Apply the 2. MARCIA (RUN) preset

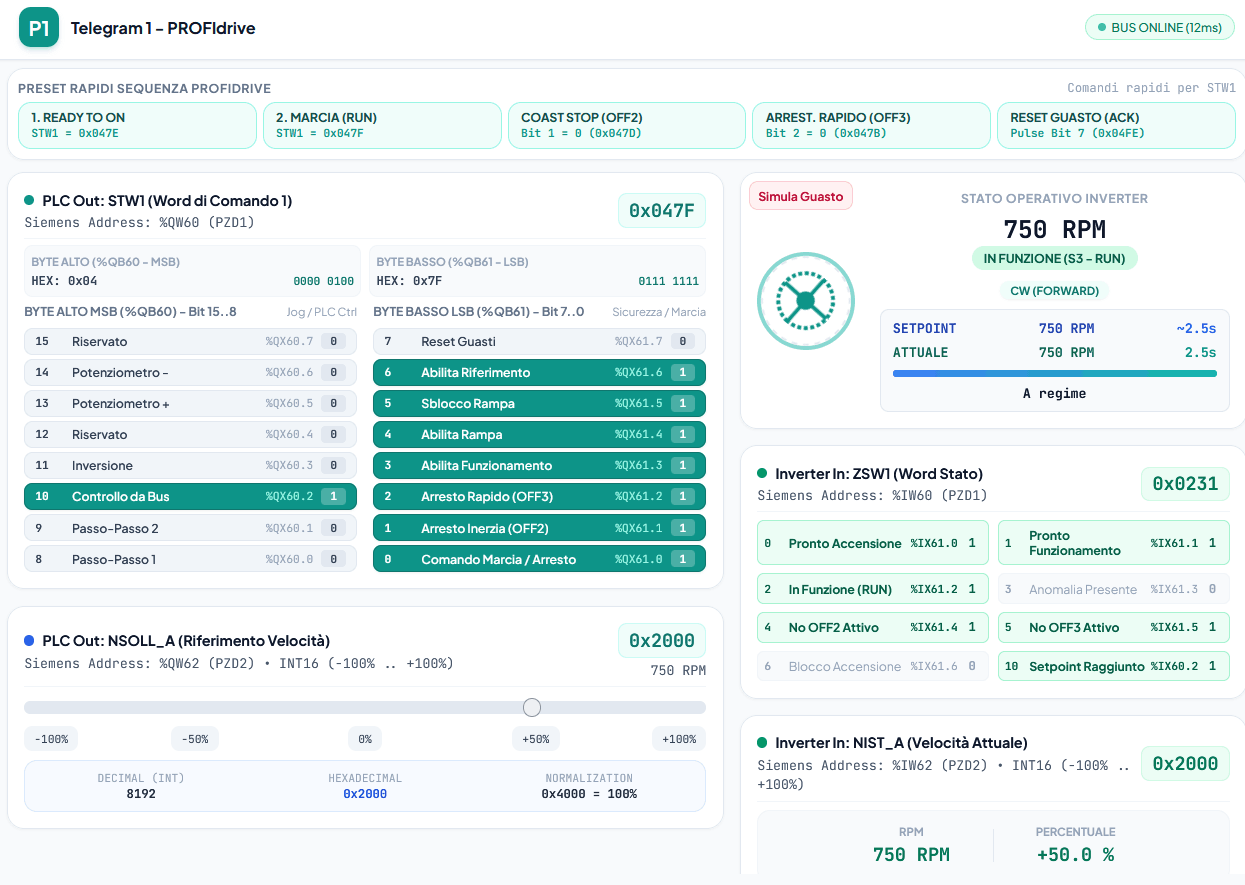point(382,125)
